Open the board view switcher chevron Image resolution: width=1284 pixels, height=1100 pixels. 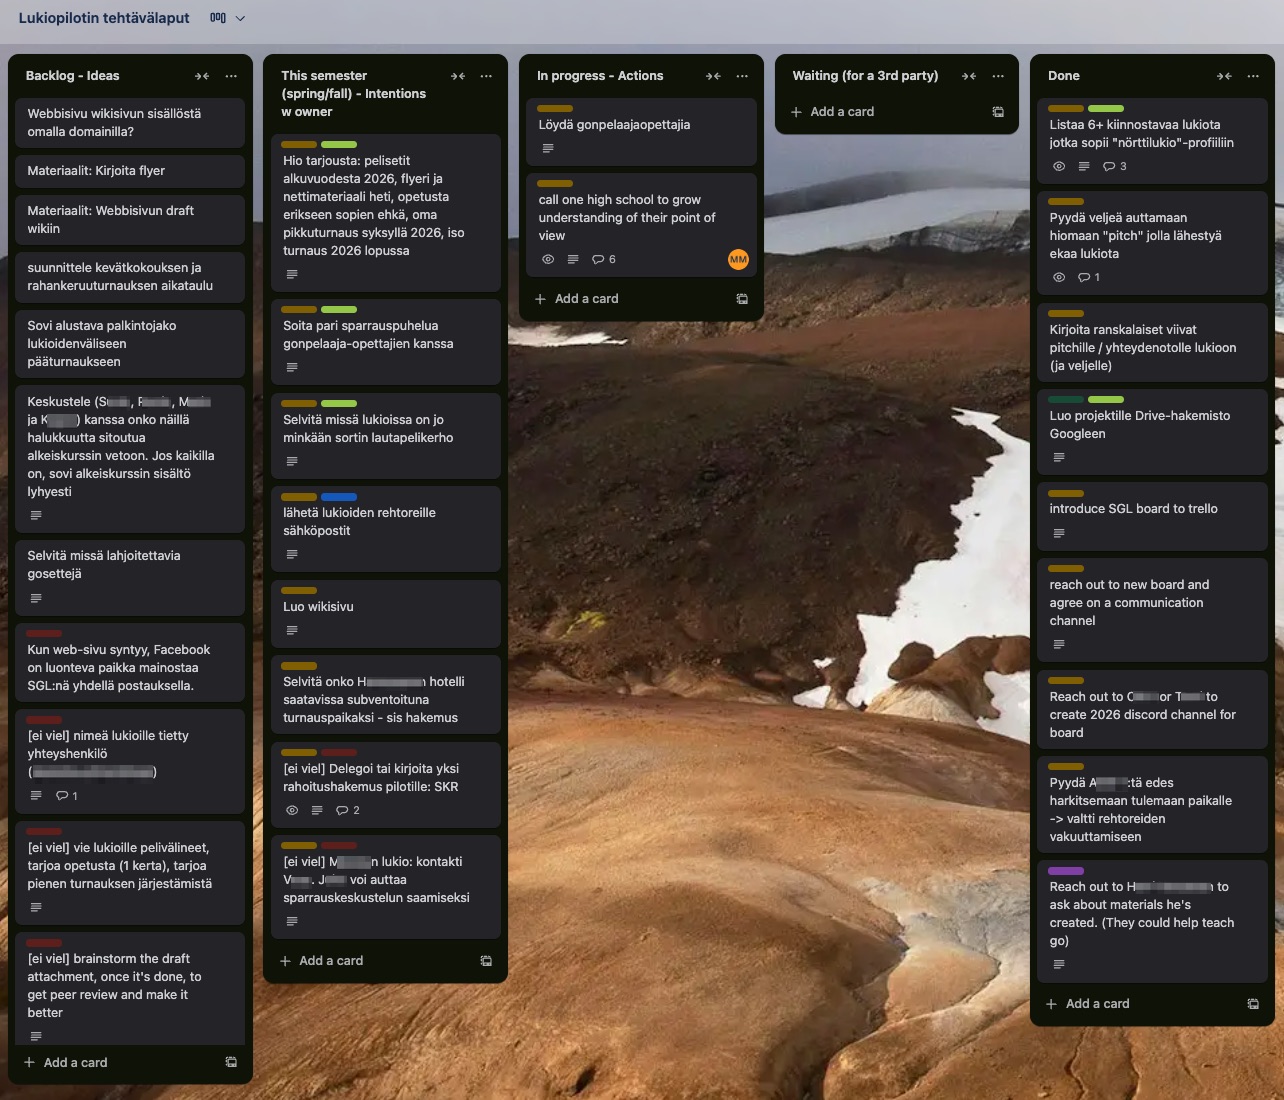(240, 18)
